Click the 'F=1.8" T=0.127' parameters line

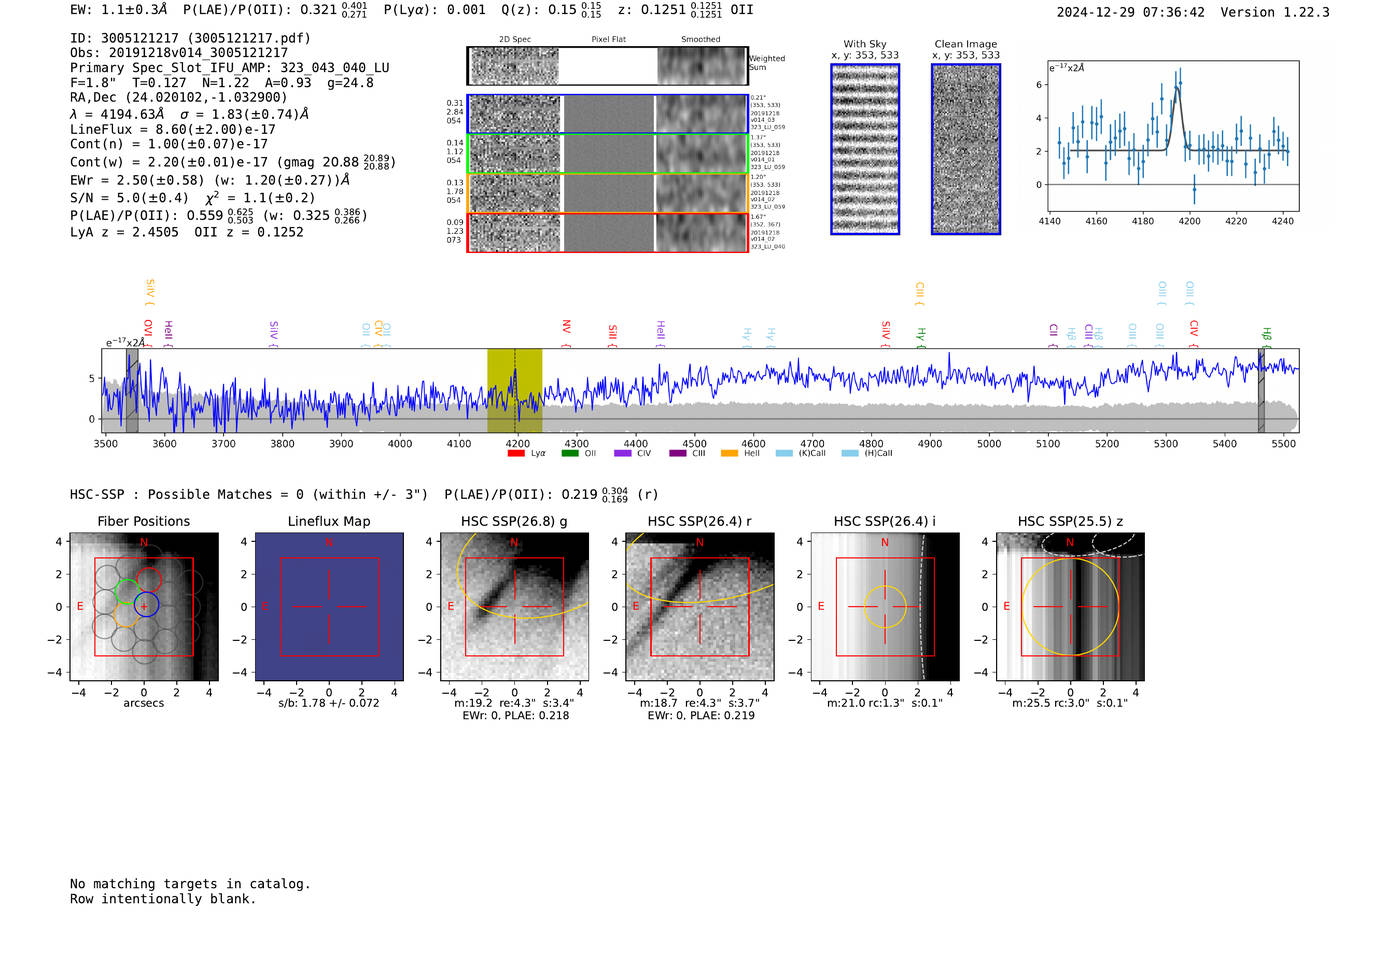221,82
